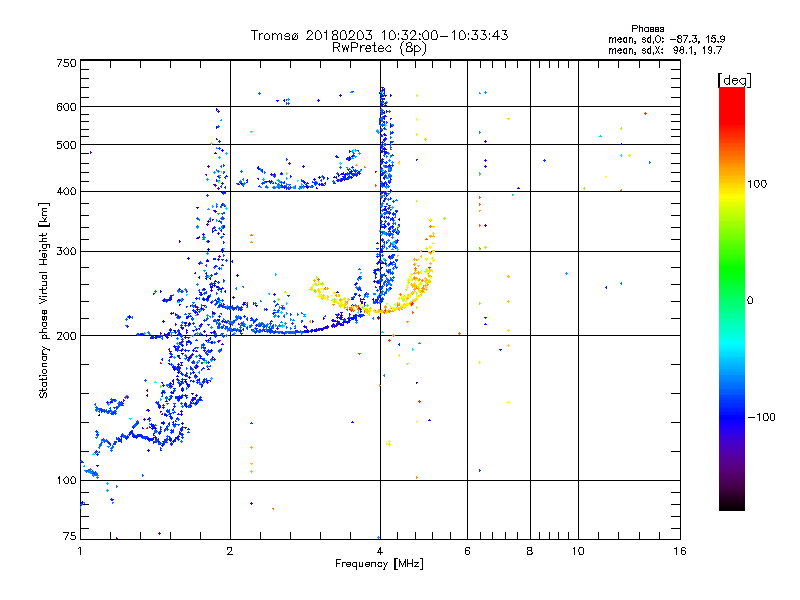Click x-axis tick label '16'
Viewport: 800px width, 600px height.
pos(680,551)
